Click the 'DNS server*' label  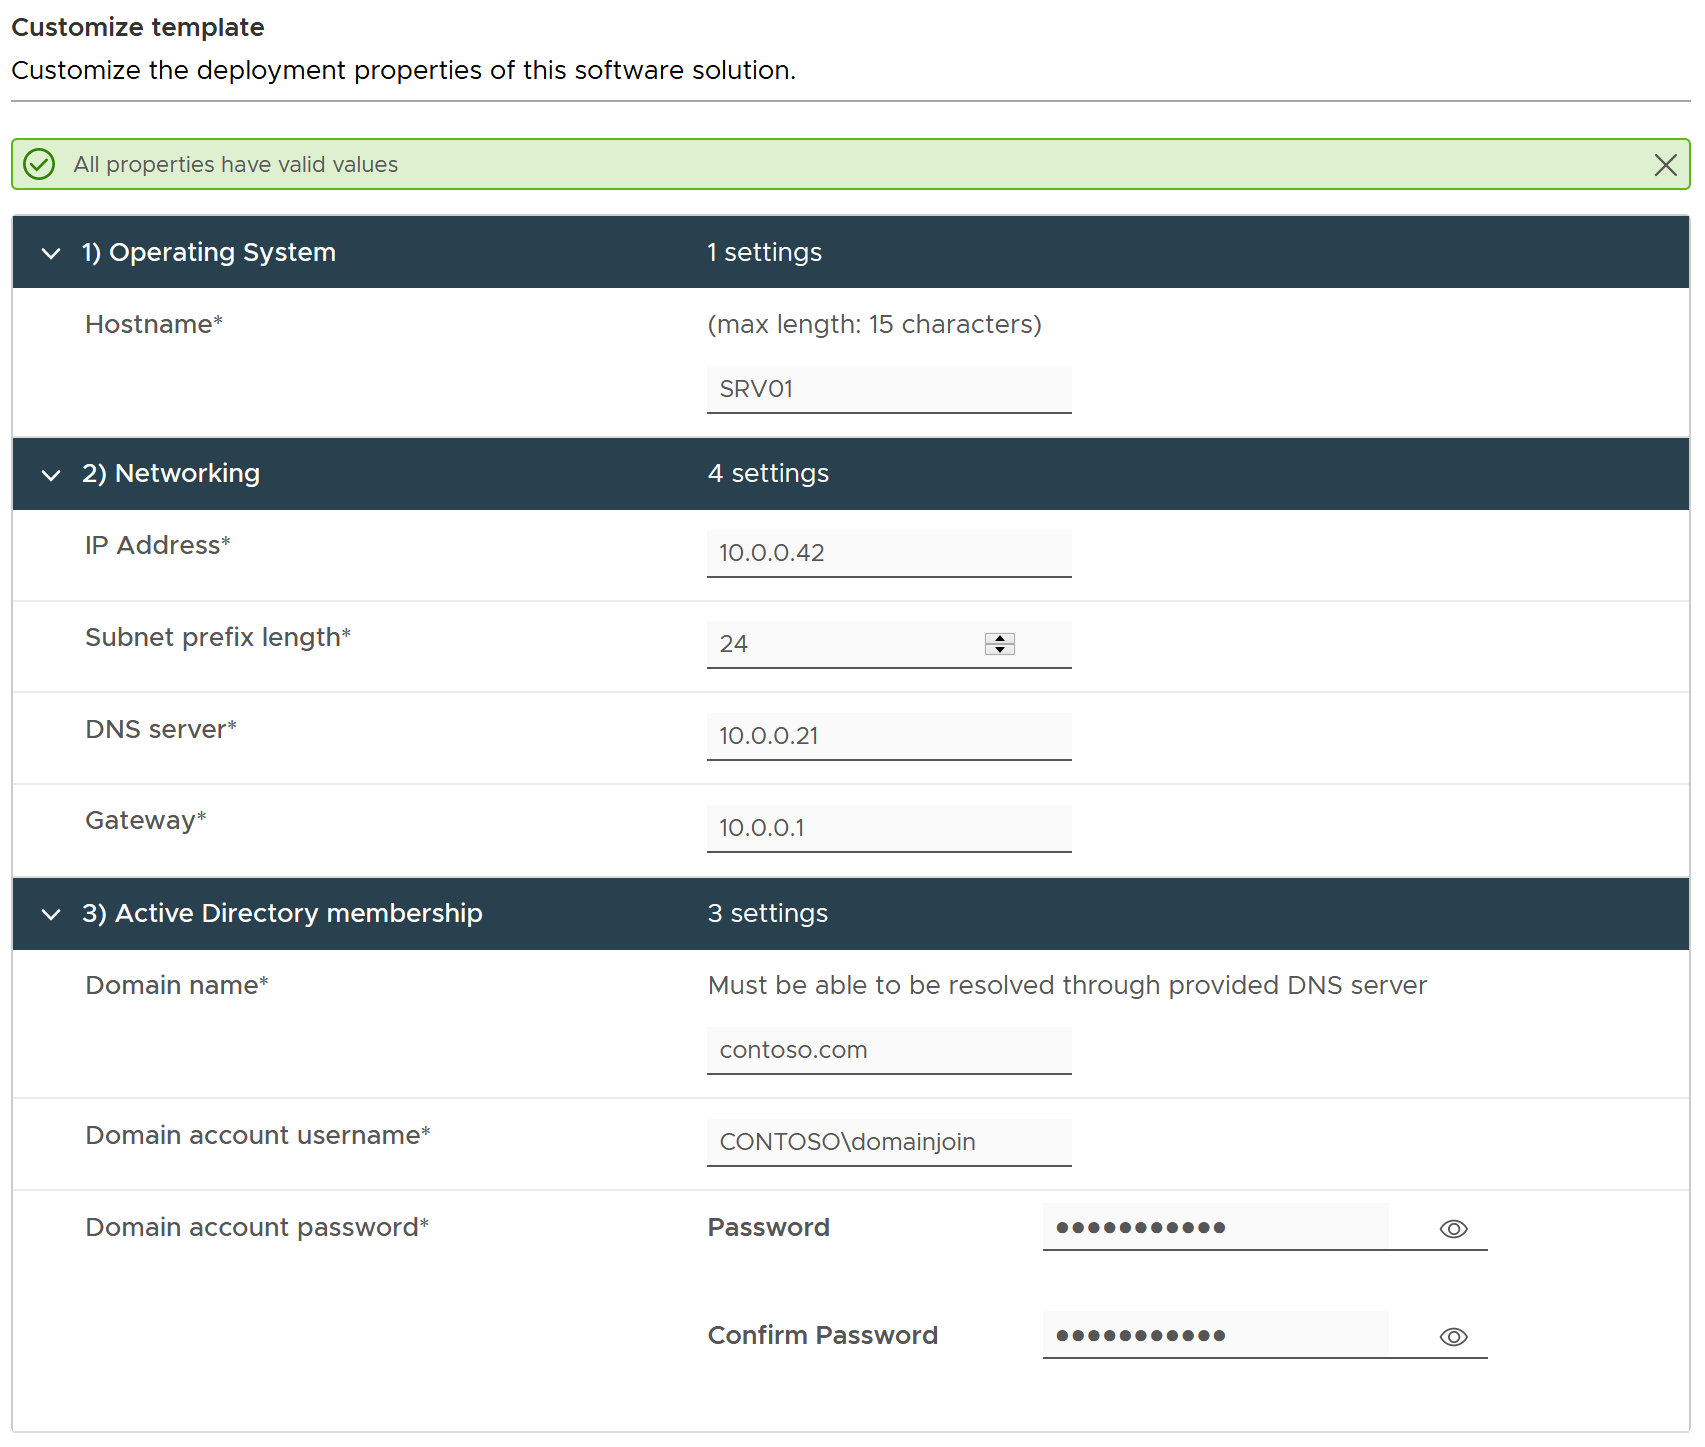pos(161,729)
